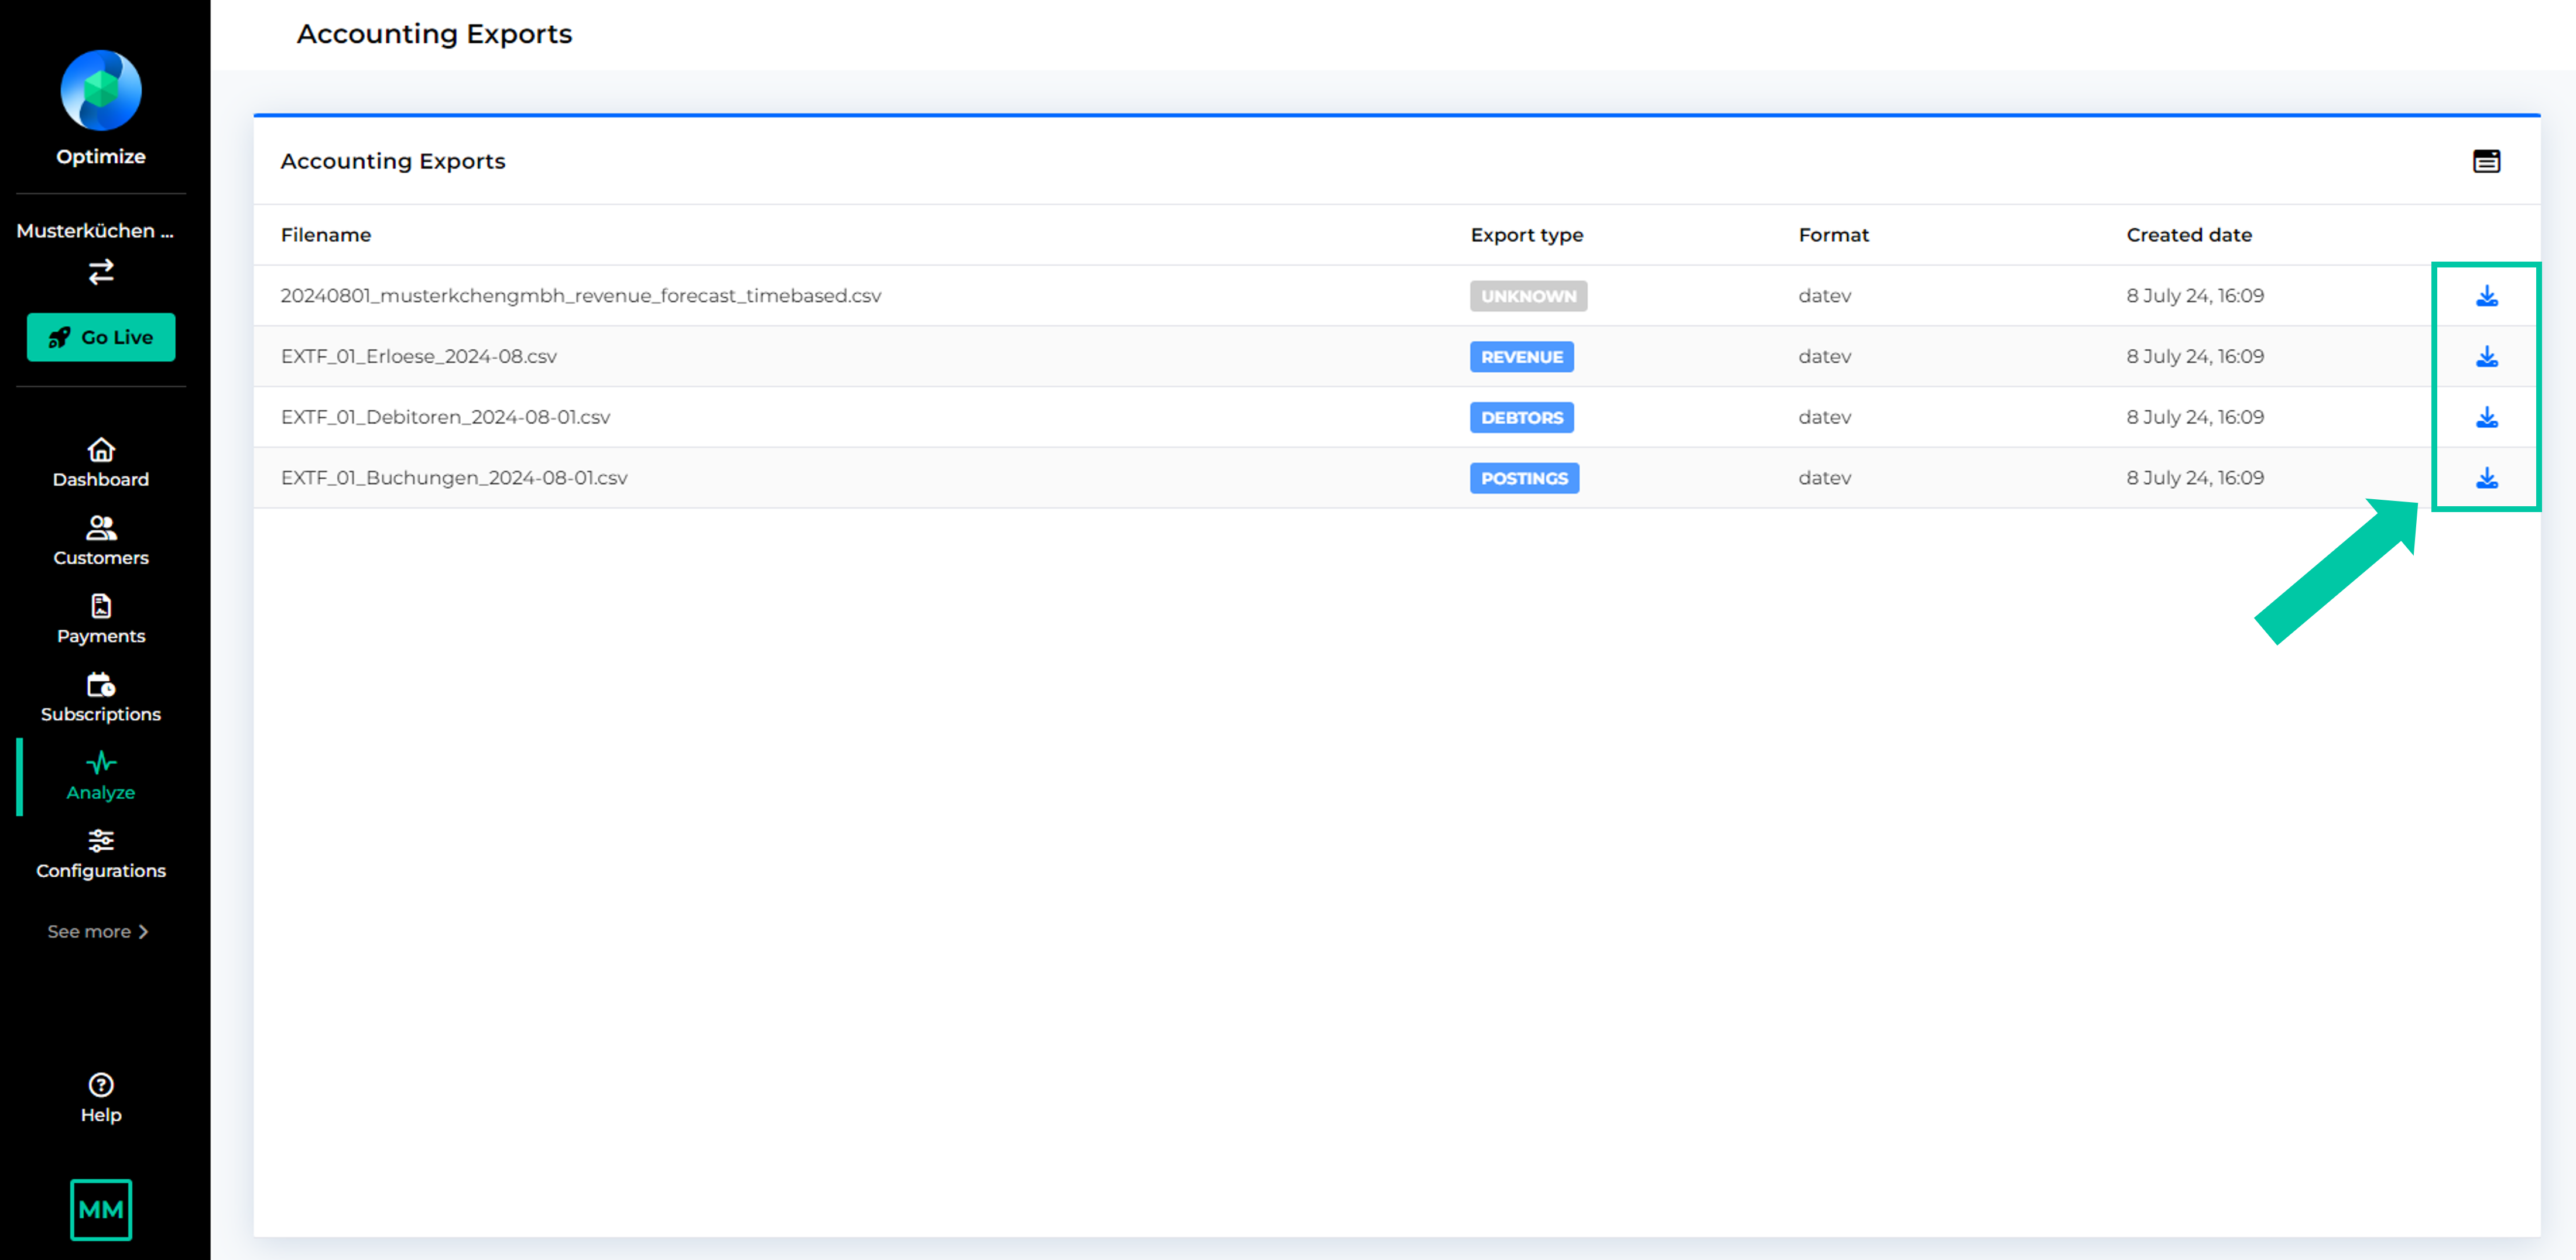Click the created date in the POSTINGS row
The height and width of the screenshot is (1260, 2576).
click(2195, 478)
